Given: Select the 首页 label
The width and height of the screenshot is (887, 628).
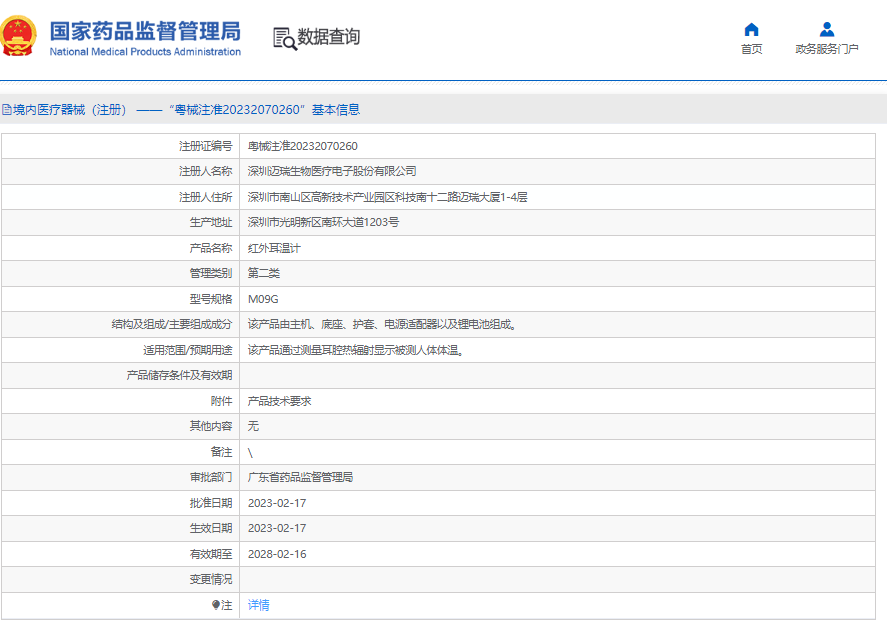Looking at the screenshot, I should (x=751, y=49).
